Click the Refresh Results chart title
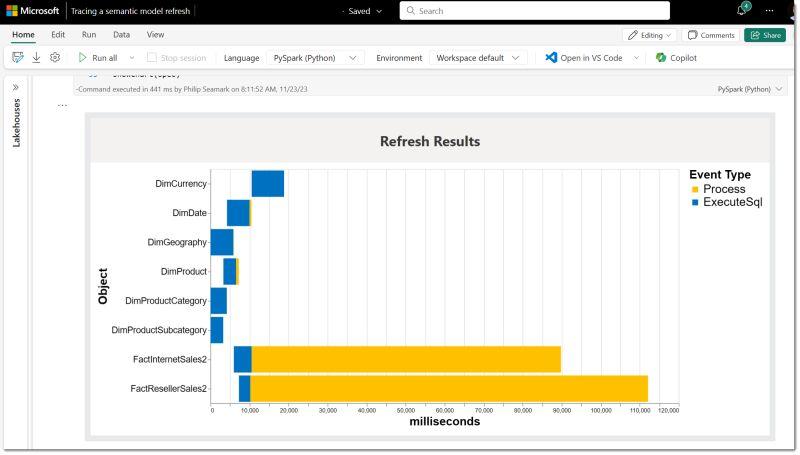 pos(432,142)
